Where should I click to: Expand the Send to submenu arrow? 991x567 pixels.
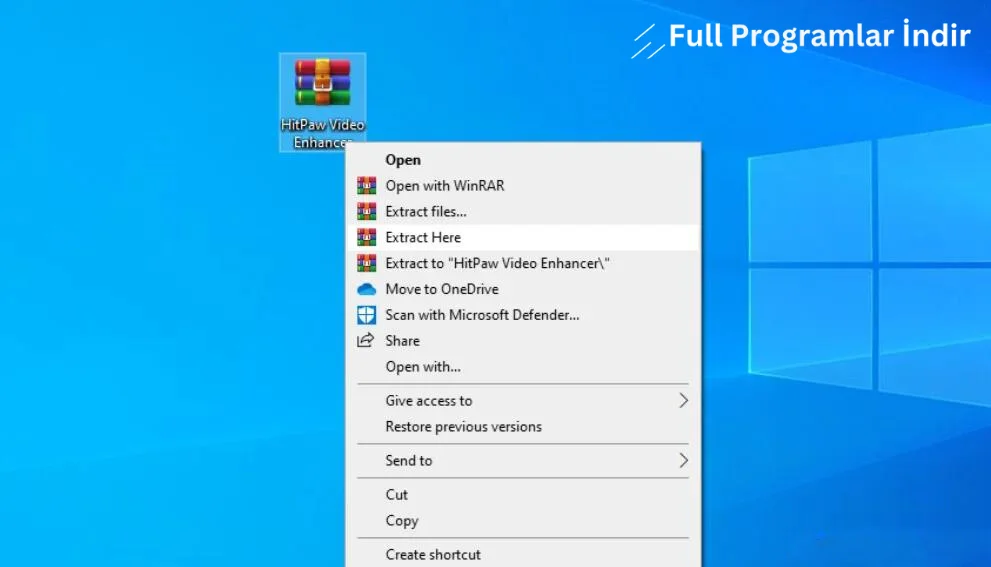coord(683,460)
